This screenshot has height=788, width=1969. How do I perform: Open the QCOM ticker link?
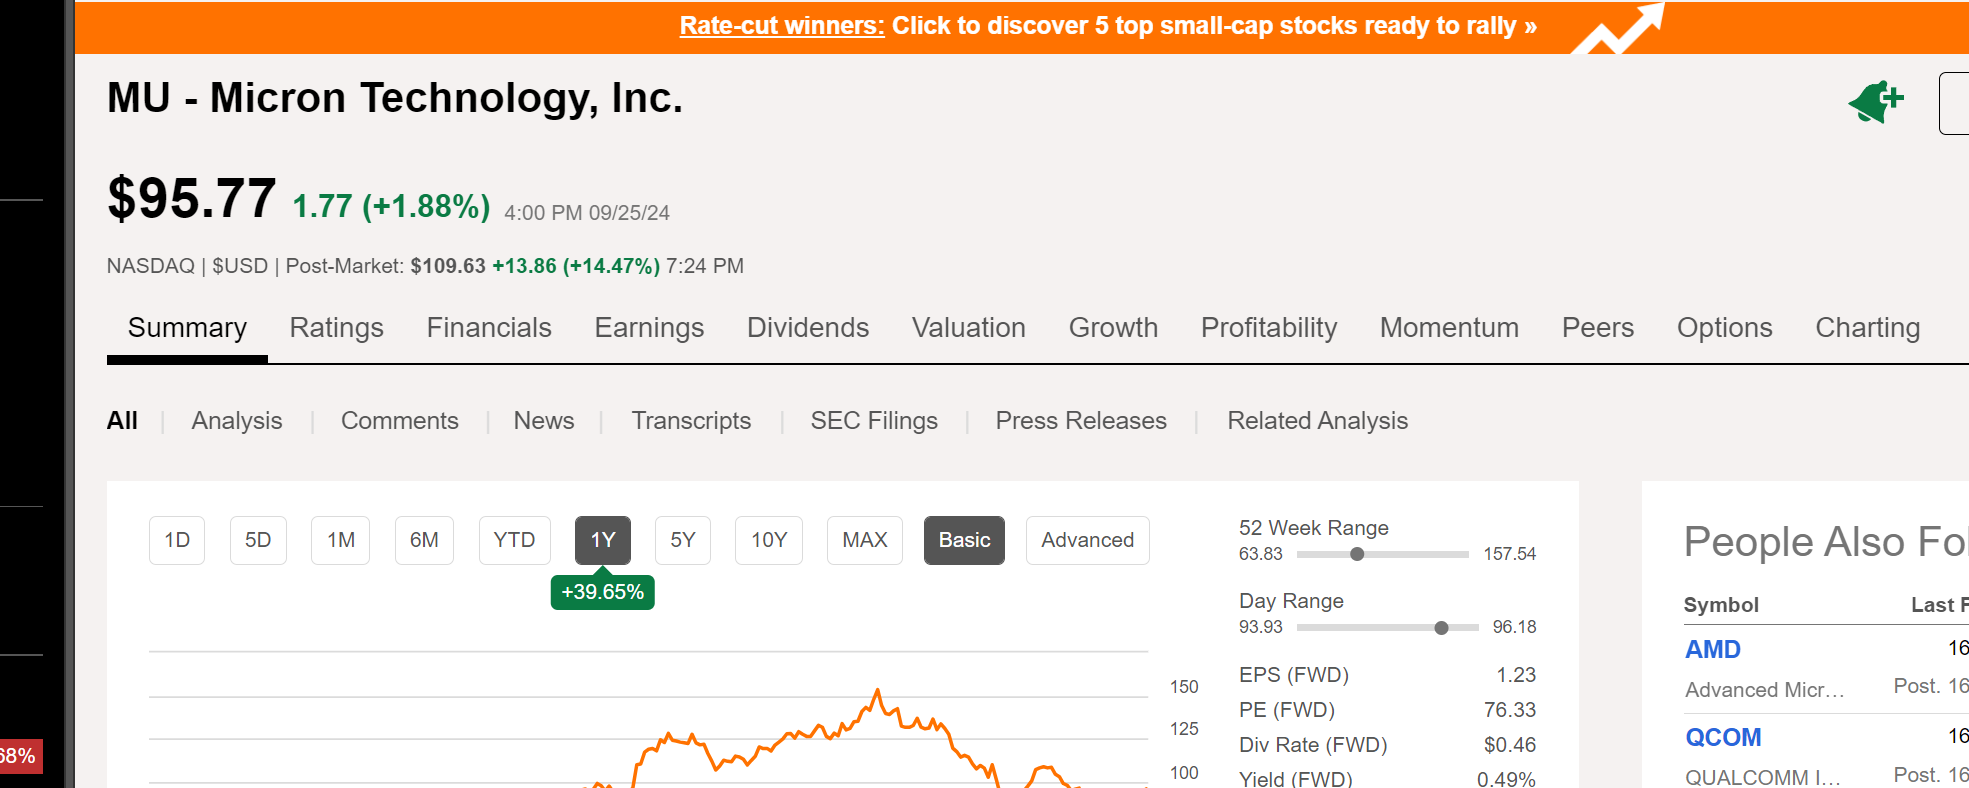pos(1722,738)
